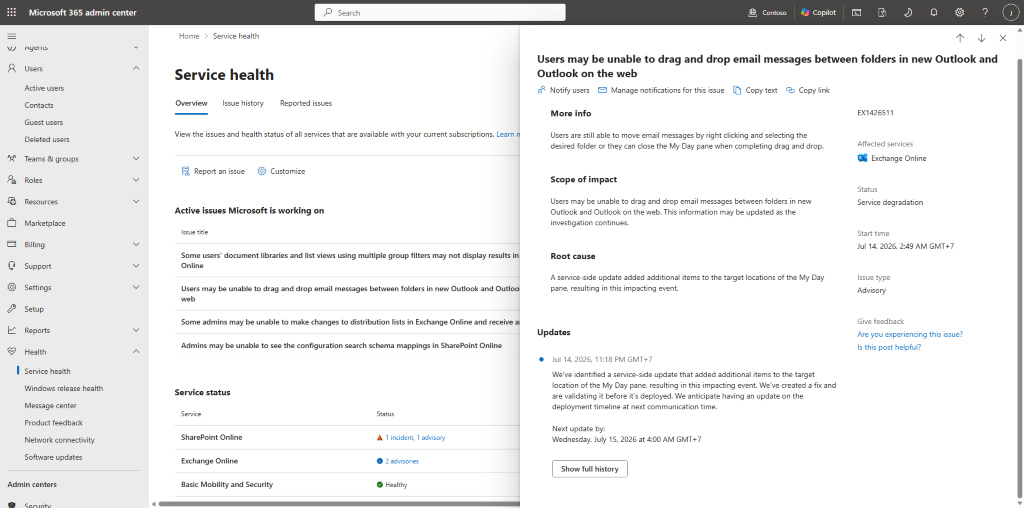Open the header settings gear

[959, 12]
